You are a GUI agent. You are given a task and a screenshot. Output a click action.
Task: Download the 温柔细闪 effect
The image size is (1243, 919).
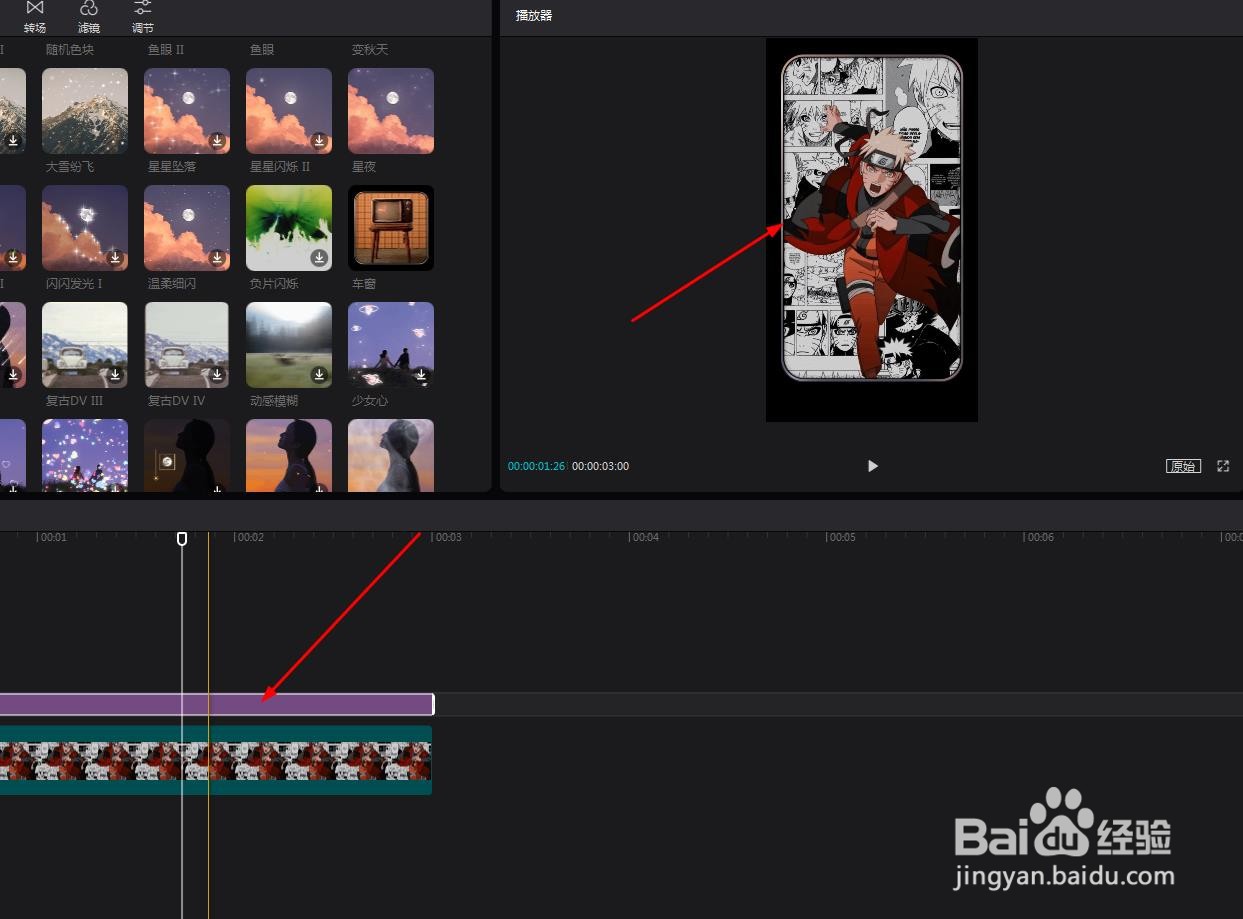click(217, 258)
